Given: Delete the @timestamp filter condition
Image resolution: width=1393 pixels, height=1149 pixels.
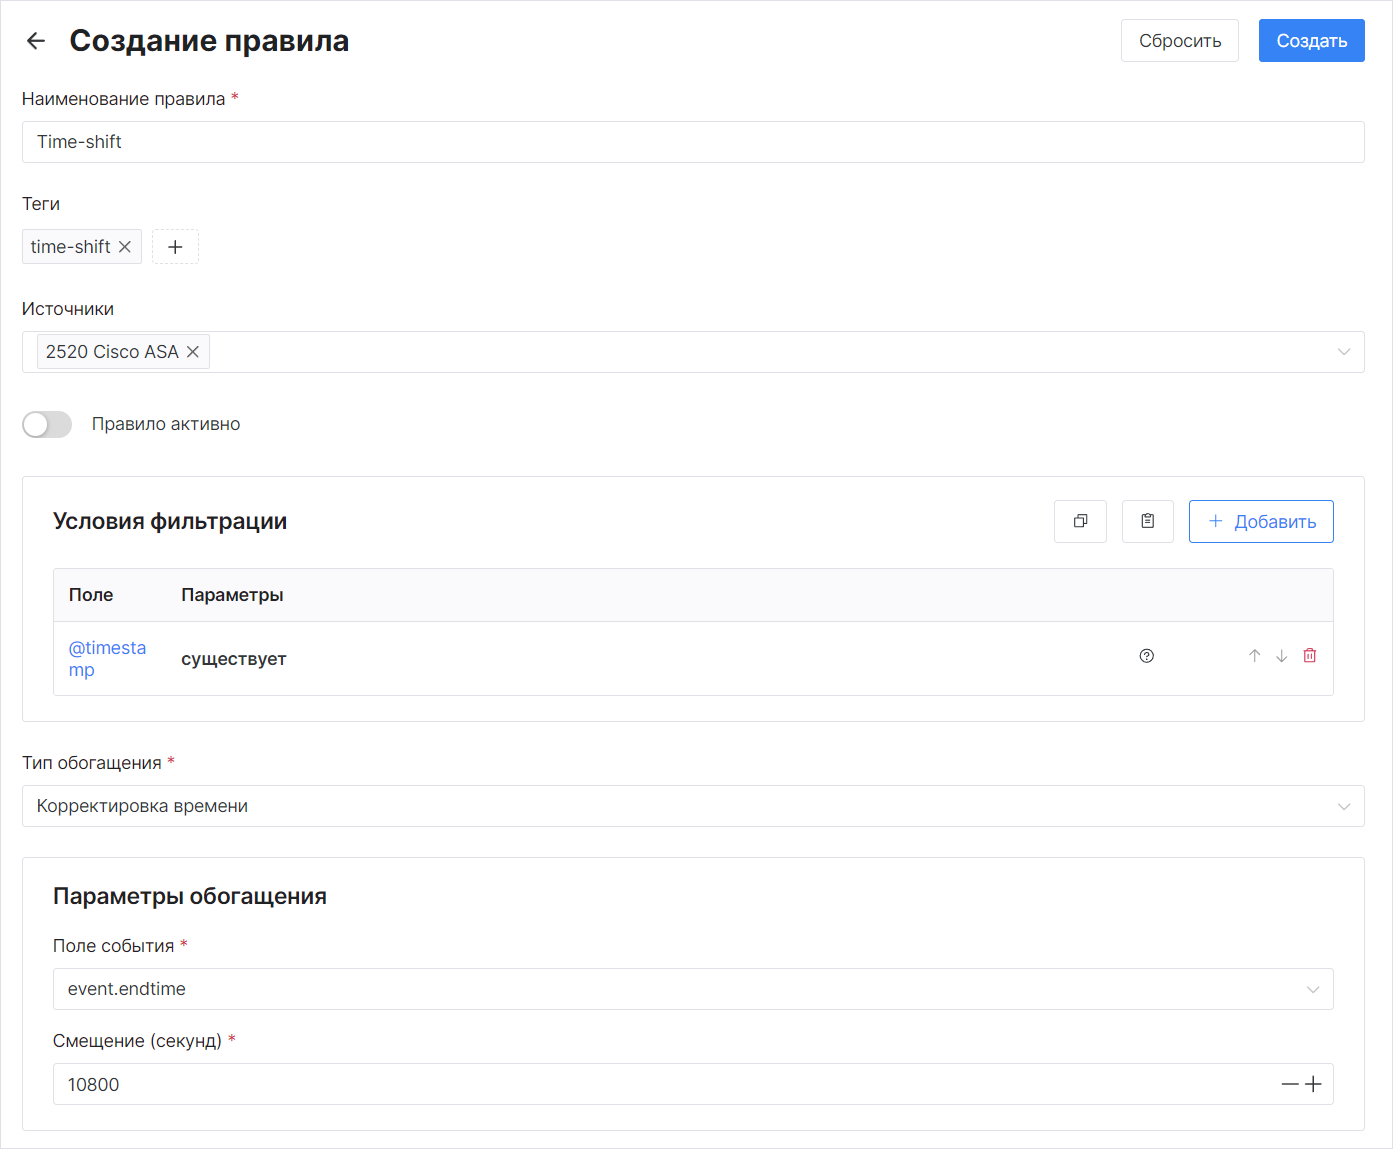Looking at the screenshot, I should pos(1309,656).
